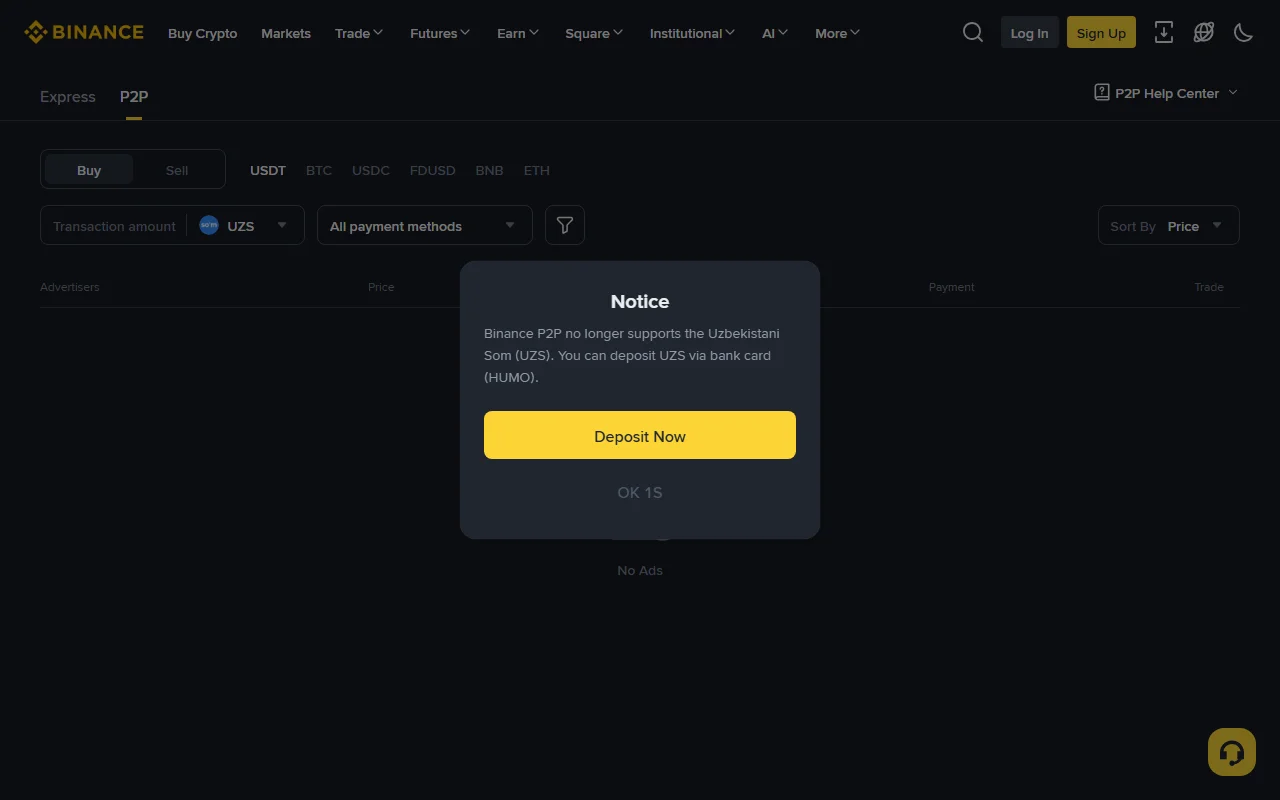1280x800 pixels.
Task: Open Buy Crypto in the navigation
Action: coord(203,33)
